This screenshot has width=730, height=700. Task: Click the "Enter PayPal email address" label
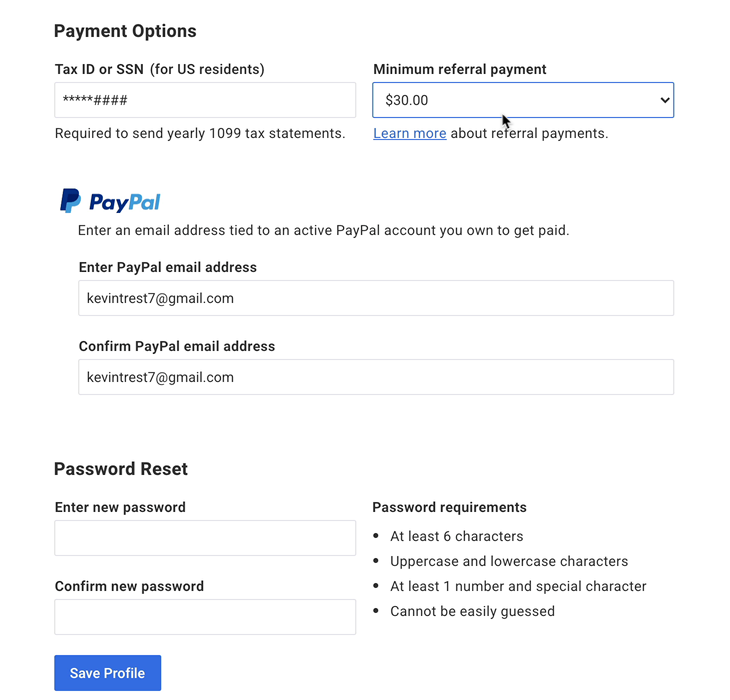click(x=167, y=267)
